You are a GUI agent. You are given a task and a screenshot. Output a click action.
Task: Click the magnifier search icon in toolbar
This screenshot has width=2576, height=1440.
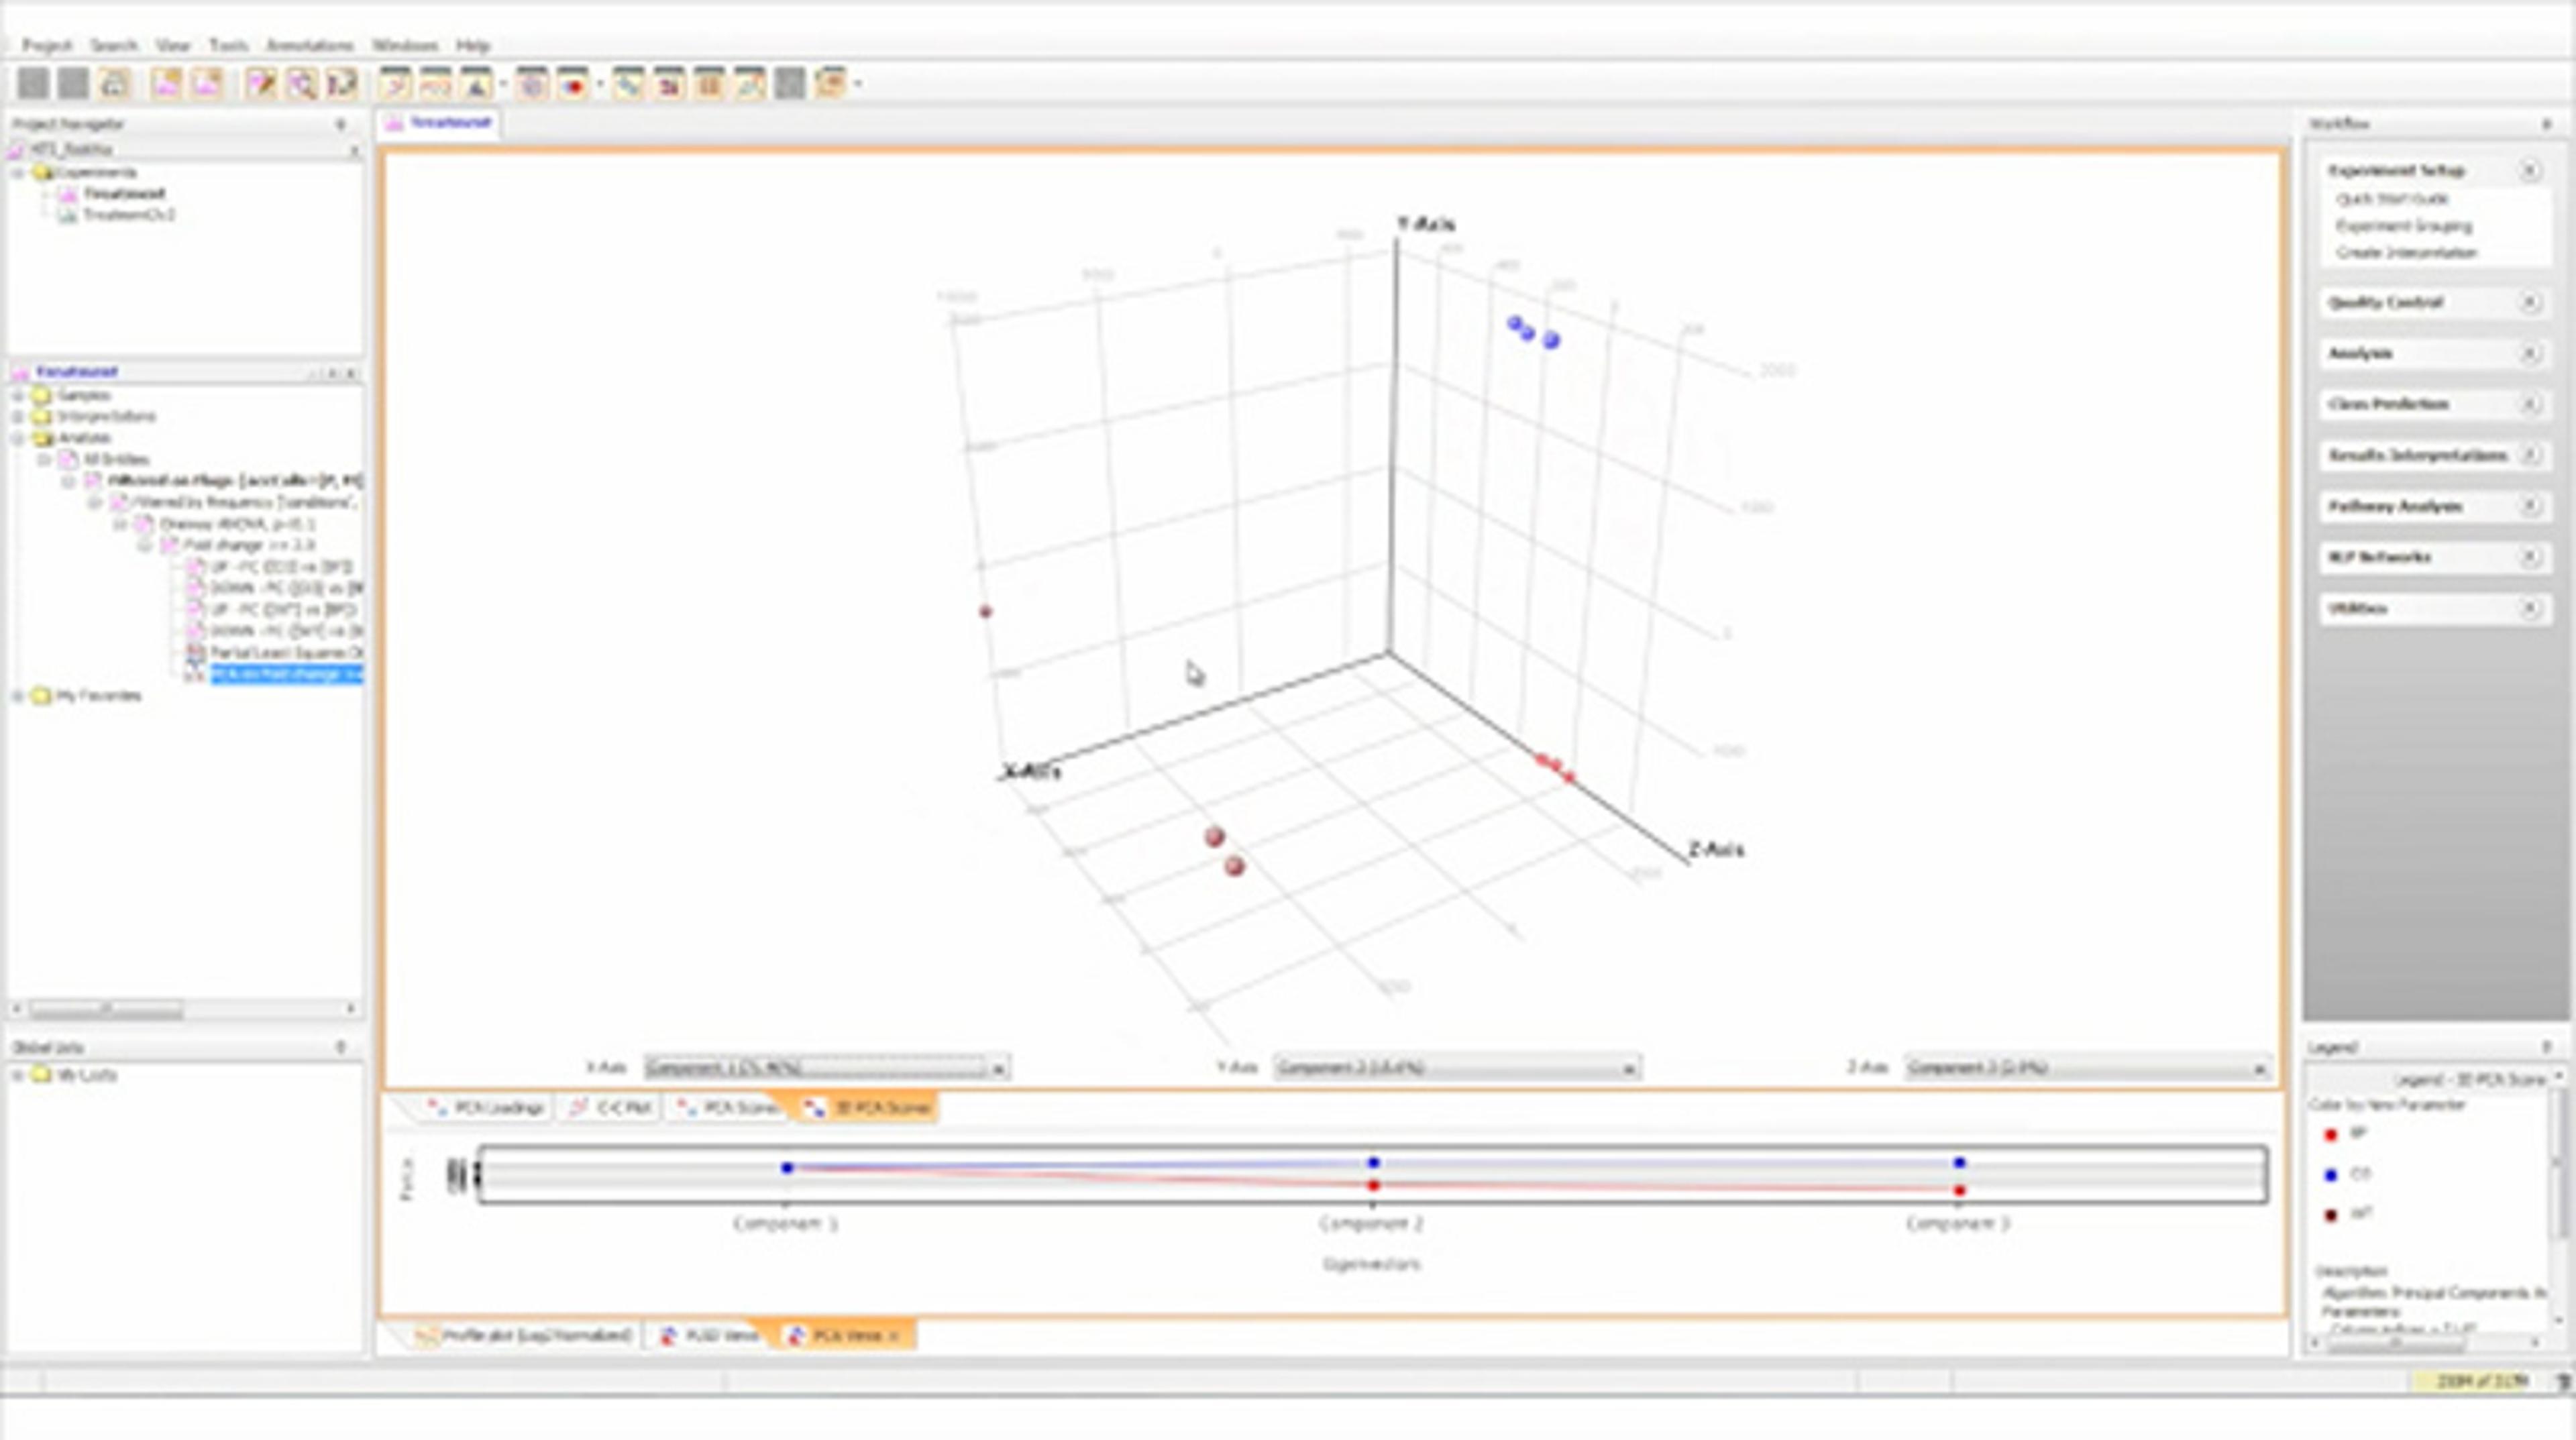tap(302, 84)
